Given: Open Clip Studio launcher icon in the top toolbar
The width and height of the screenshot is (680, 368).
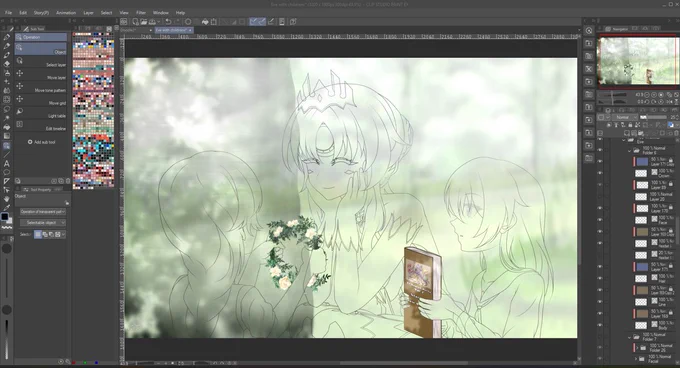Looking at the screenshot, I should click(124, 22).
